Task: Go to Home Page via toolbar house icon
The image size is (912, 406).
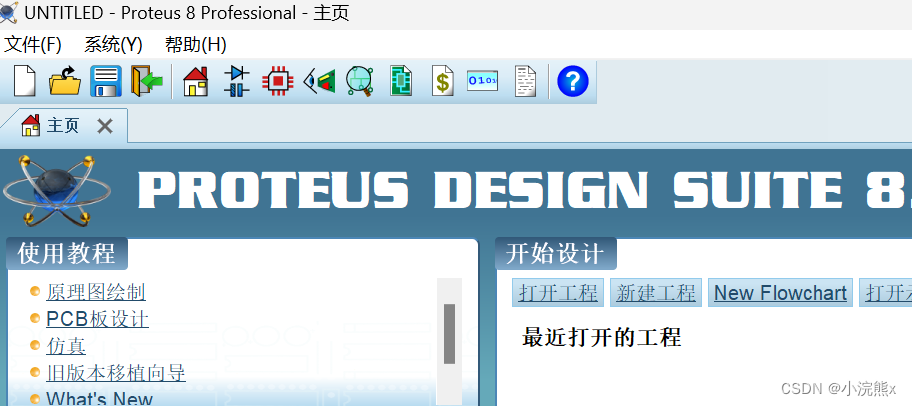Action: 195,81
